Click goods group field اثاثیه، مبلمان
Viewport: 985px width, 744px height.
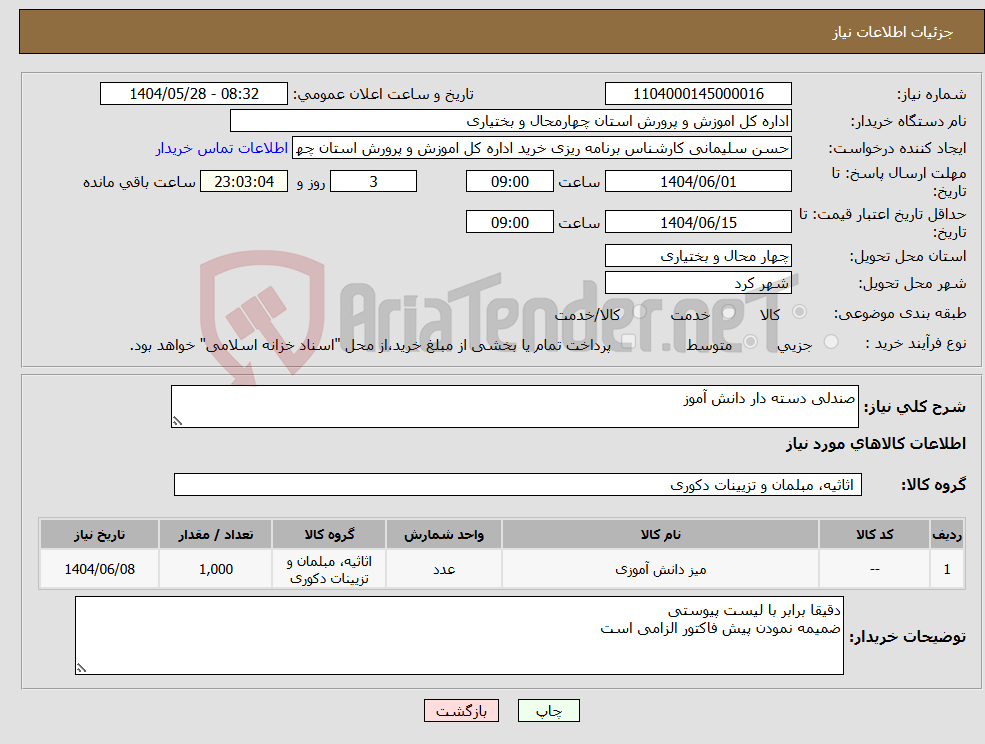(518, 484)
